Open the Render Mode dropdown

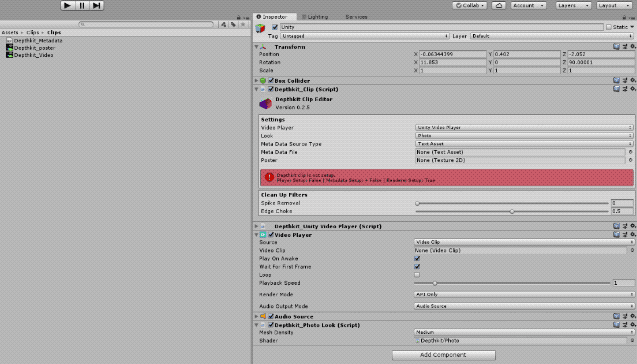[524, 294]
